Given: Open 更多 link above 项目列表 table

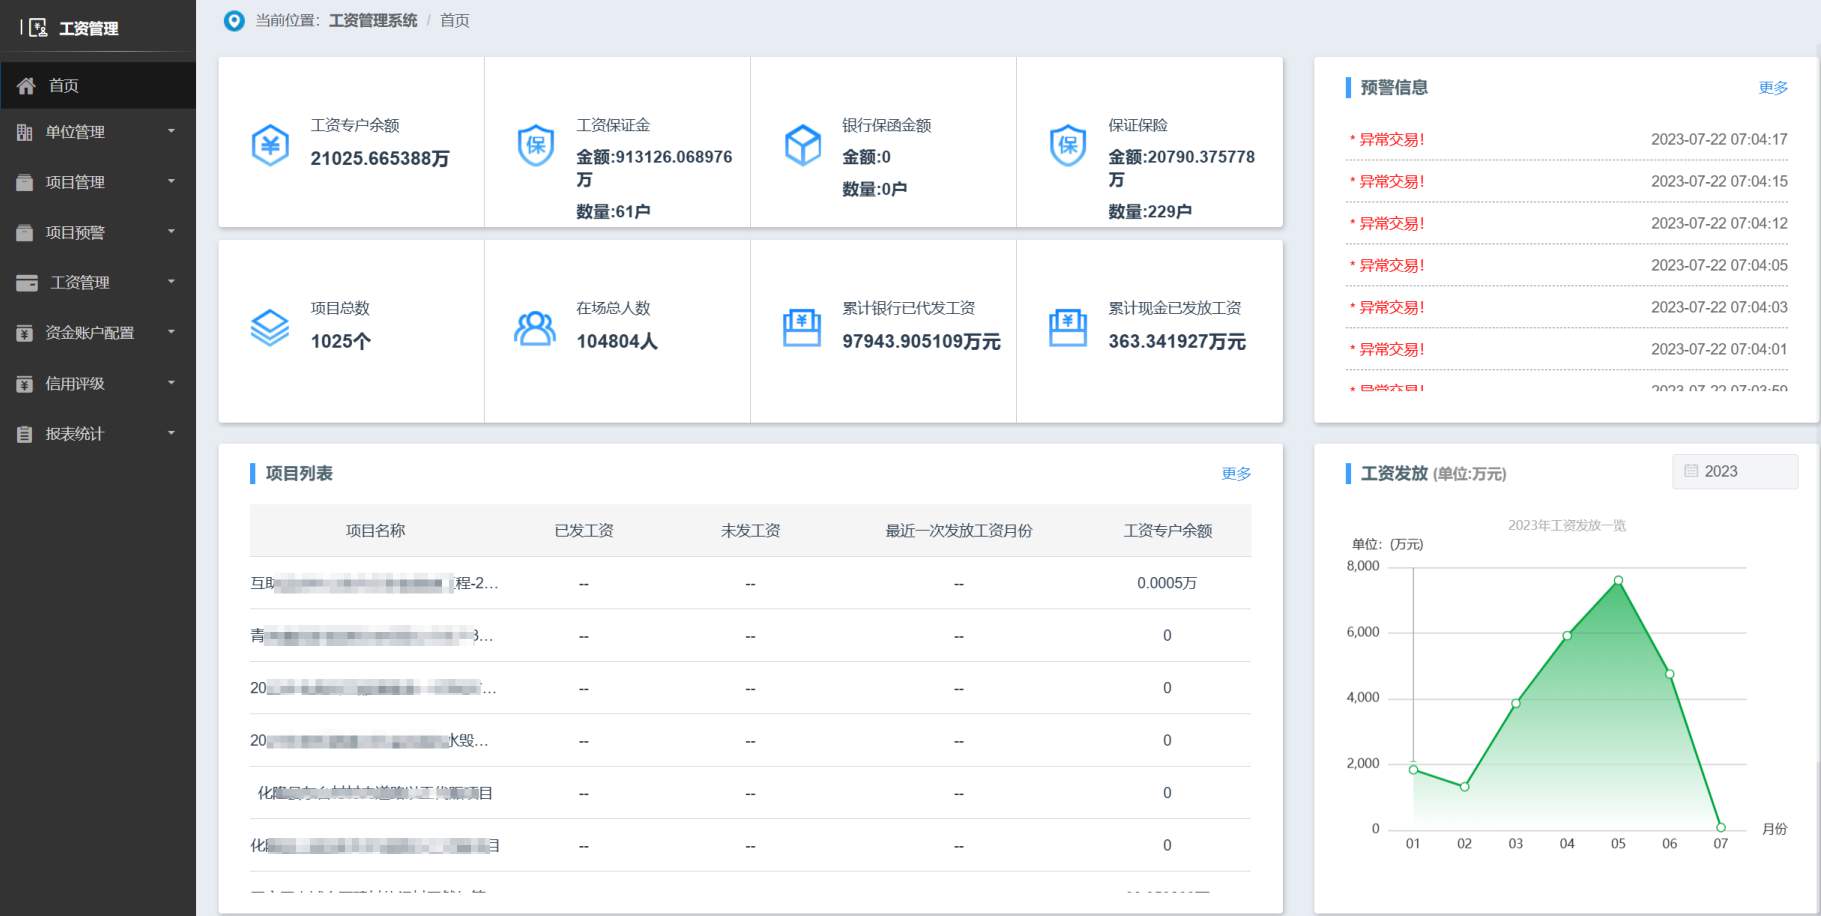Looking at the screenshot, I should click(1236, 474).
